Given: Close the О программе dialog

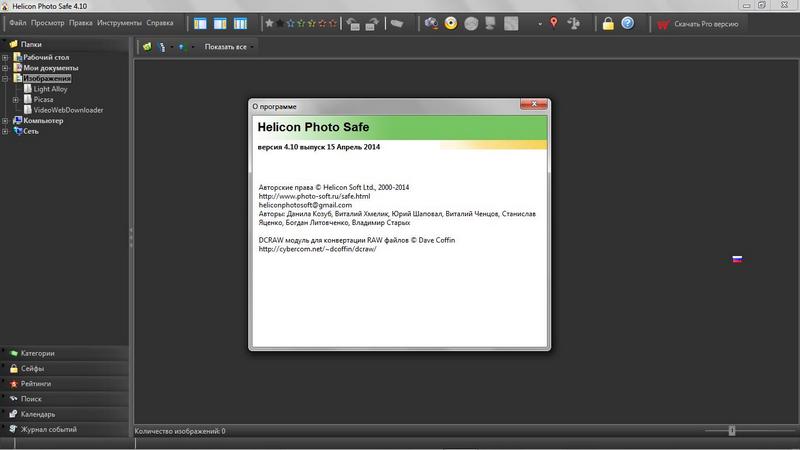Looking at the screenshot, I should pyautogui.click(x=534, y=104).
